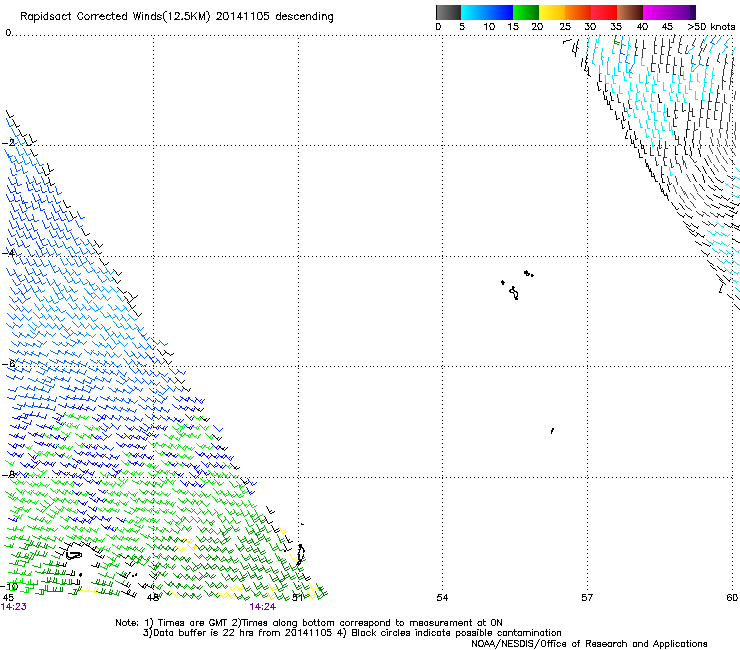Click the '45' label under the color scale

(667, 27)
